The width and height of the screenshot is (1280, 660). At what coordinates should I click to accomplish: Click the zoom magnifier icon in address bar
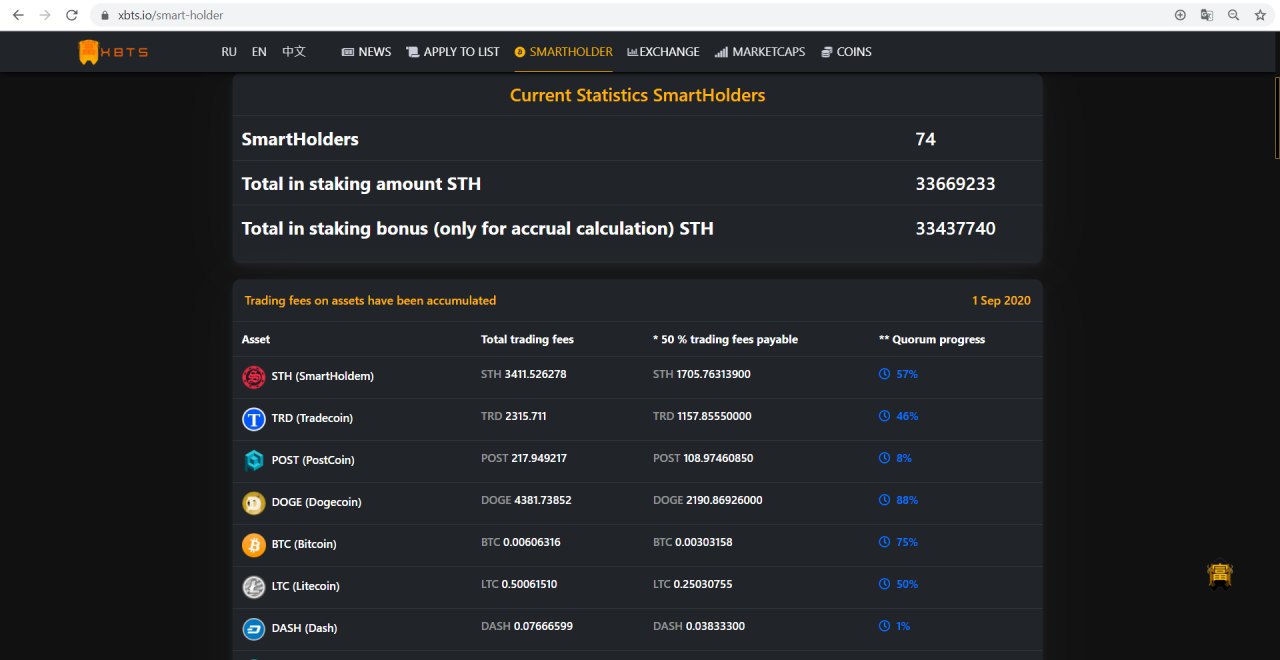point(1233,15)
